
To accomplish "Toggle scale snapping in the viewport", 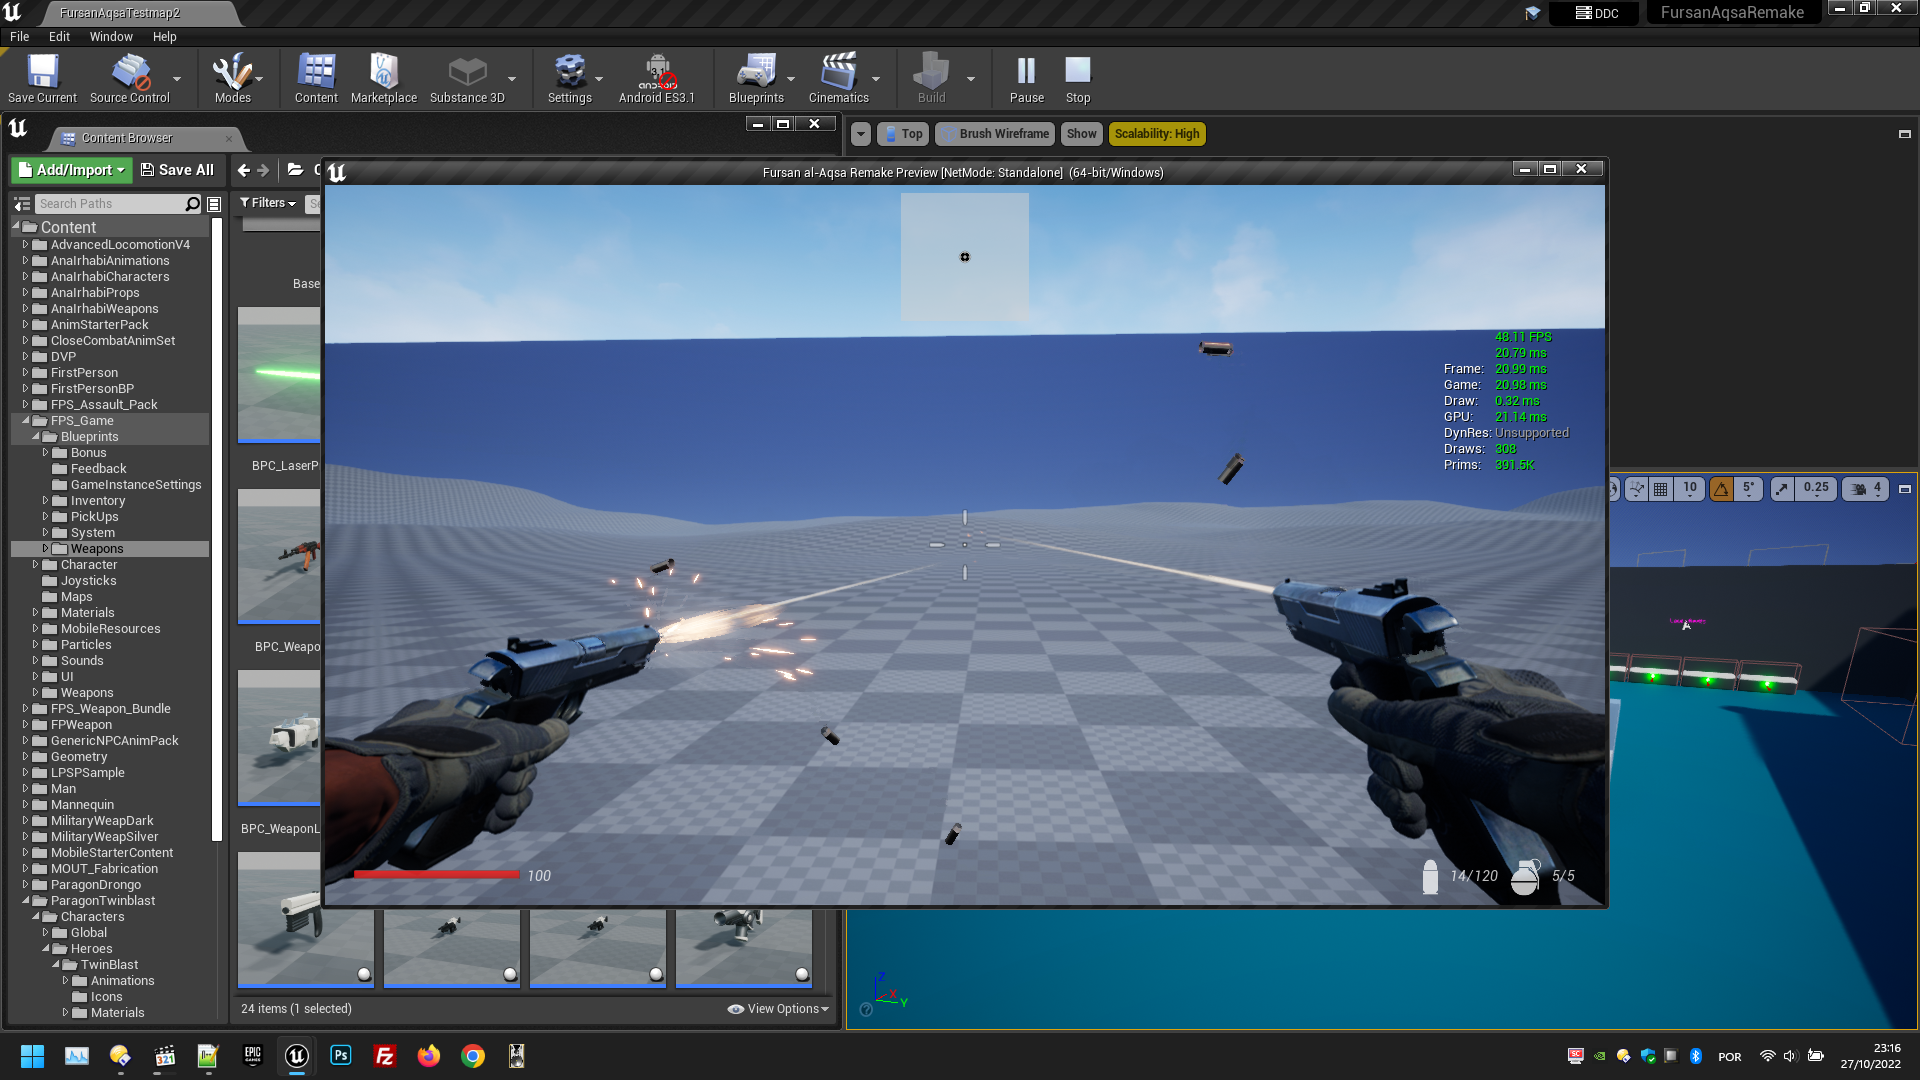I will click(1782, 489).
